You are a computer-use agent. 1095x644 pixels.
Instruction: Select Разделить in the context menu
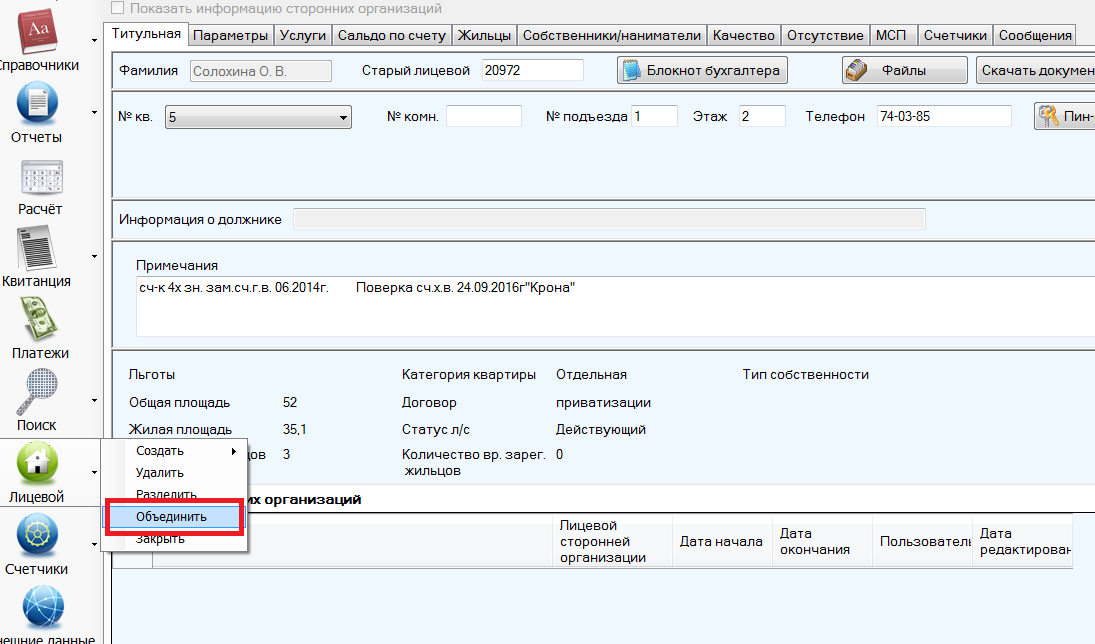click(x=166, y=495)
